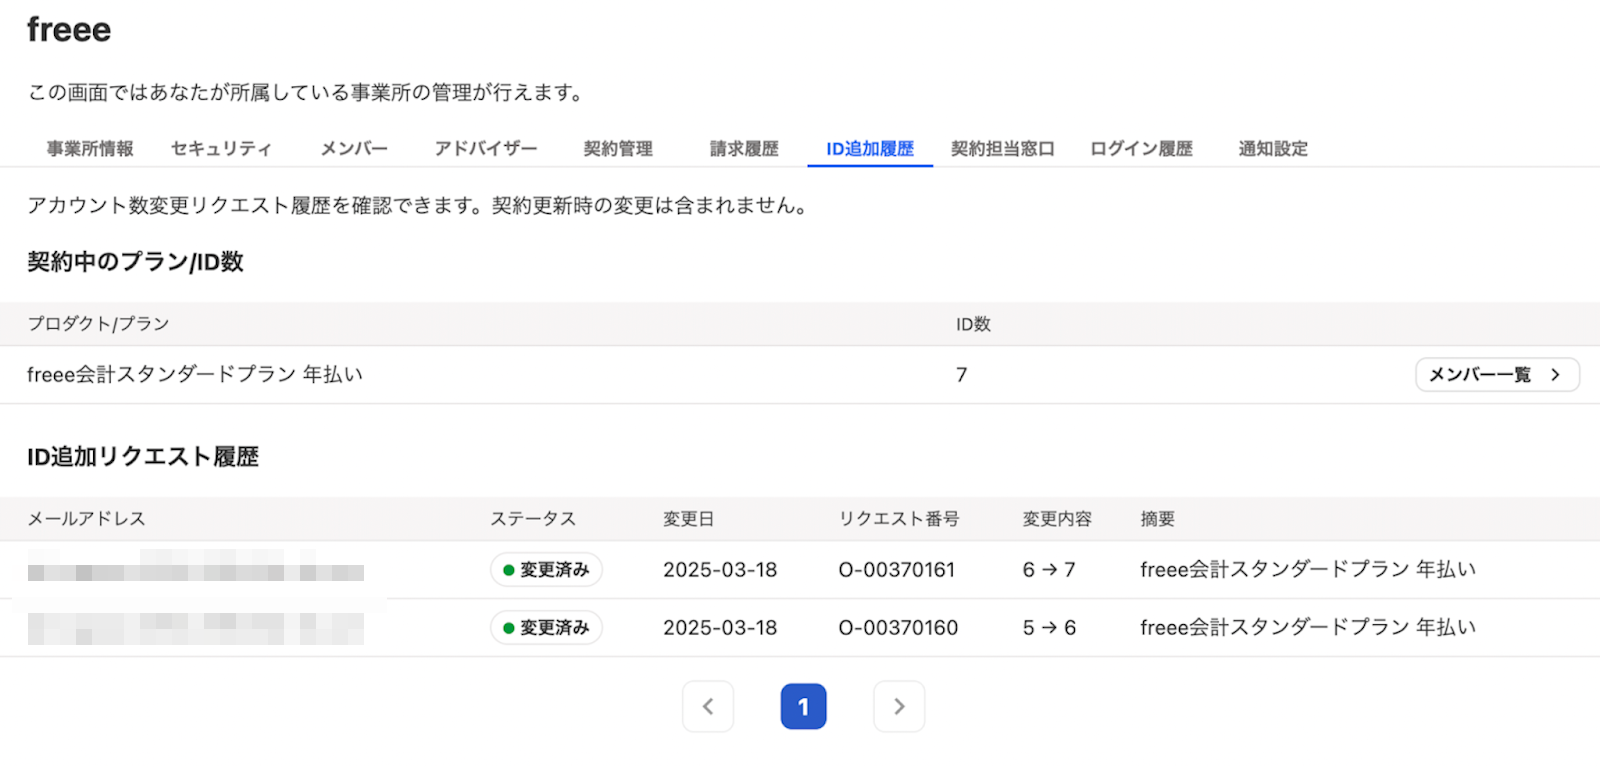This screenshot has height=767, width=1600.
Task: Click the 摘要 text in row O-00370160
Action: [x=1308, y=628]
